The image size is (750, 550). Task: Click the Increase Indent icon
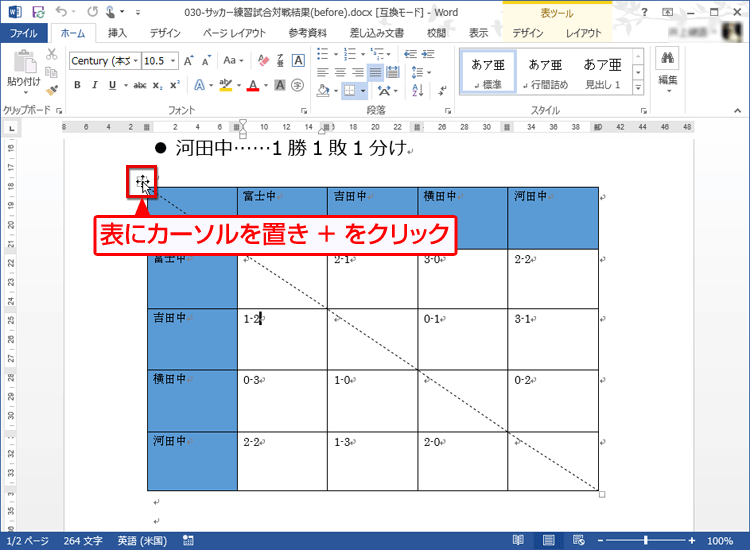428,54
